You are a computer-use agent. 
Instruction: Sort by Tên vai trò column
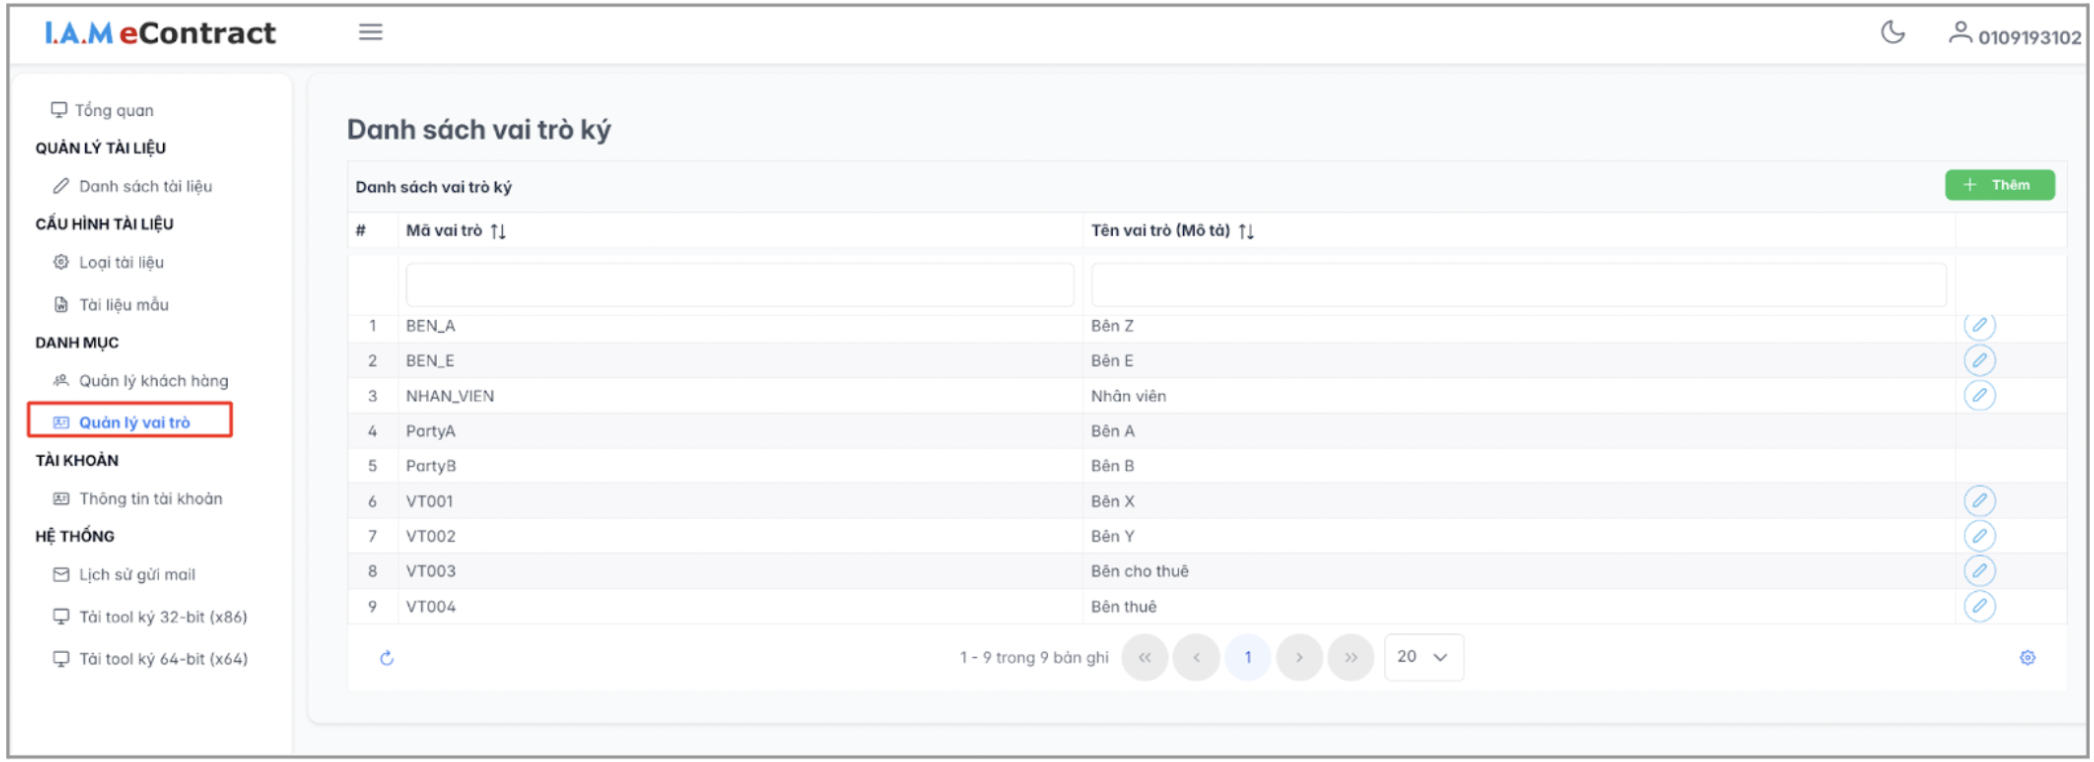1246,231
